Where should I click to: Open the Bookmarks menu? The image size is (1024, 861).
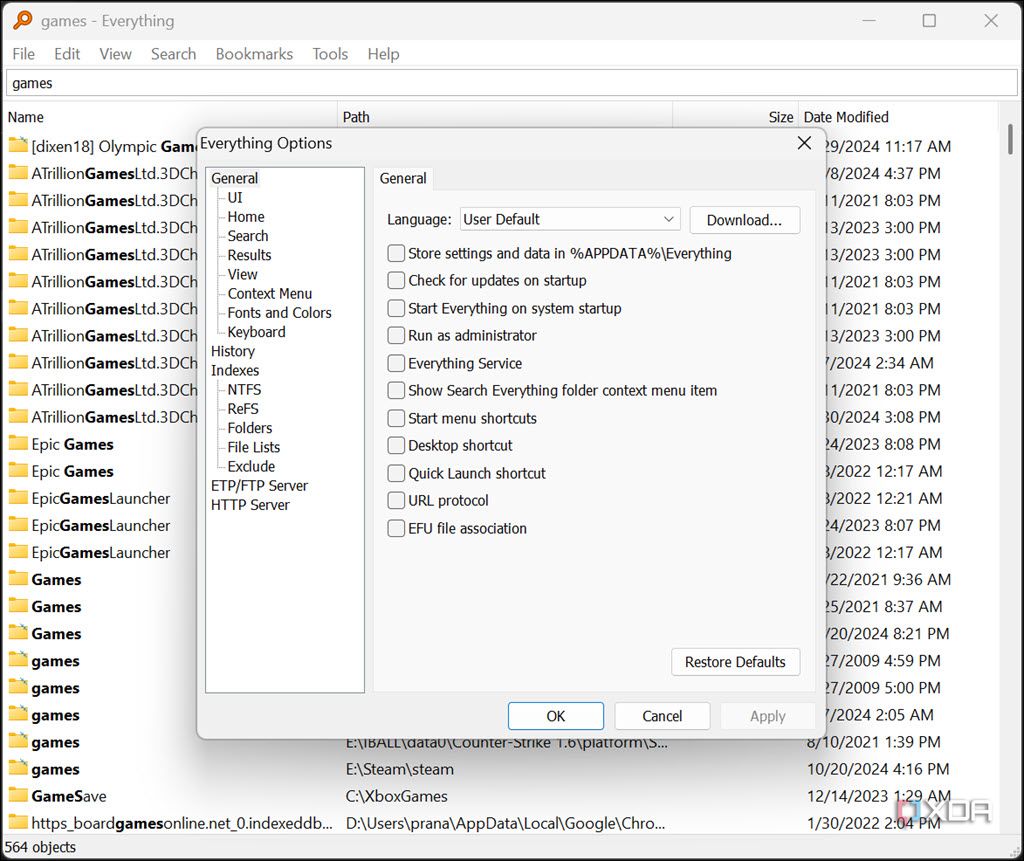[254, 54]
